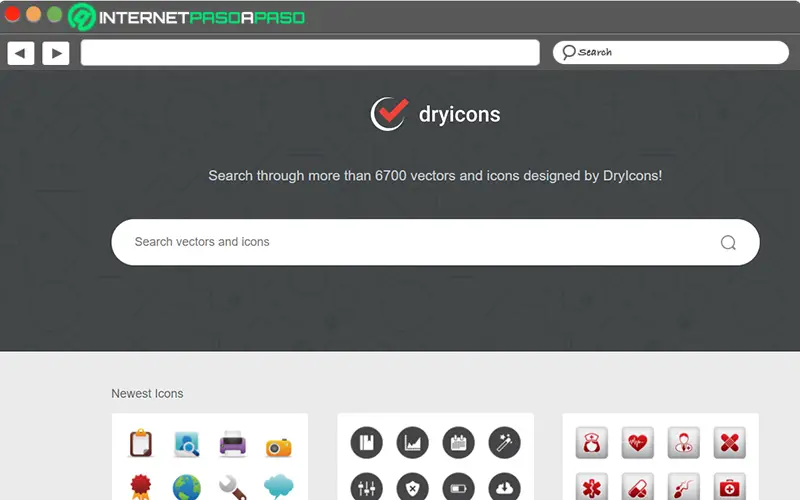Click the clipboard icon in Newest Icons
Image resolution: width=800 pixels, height=500 pixels.
[x=140, y=442]
